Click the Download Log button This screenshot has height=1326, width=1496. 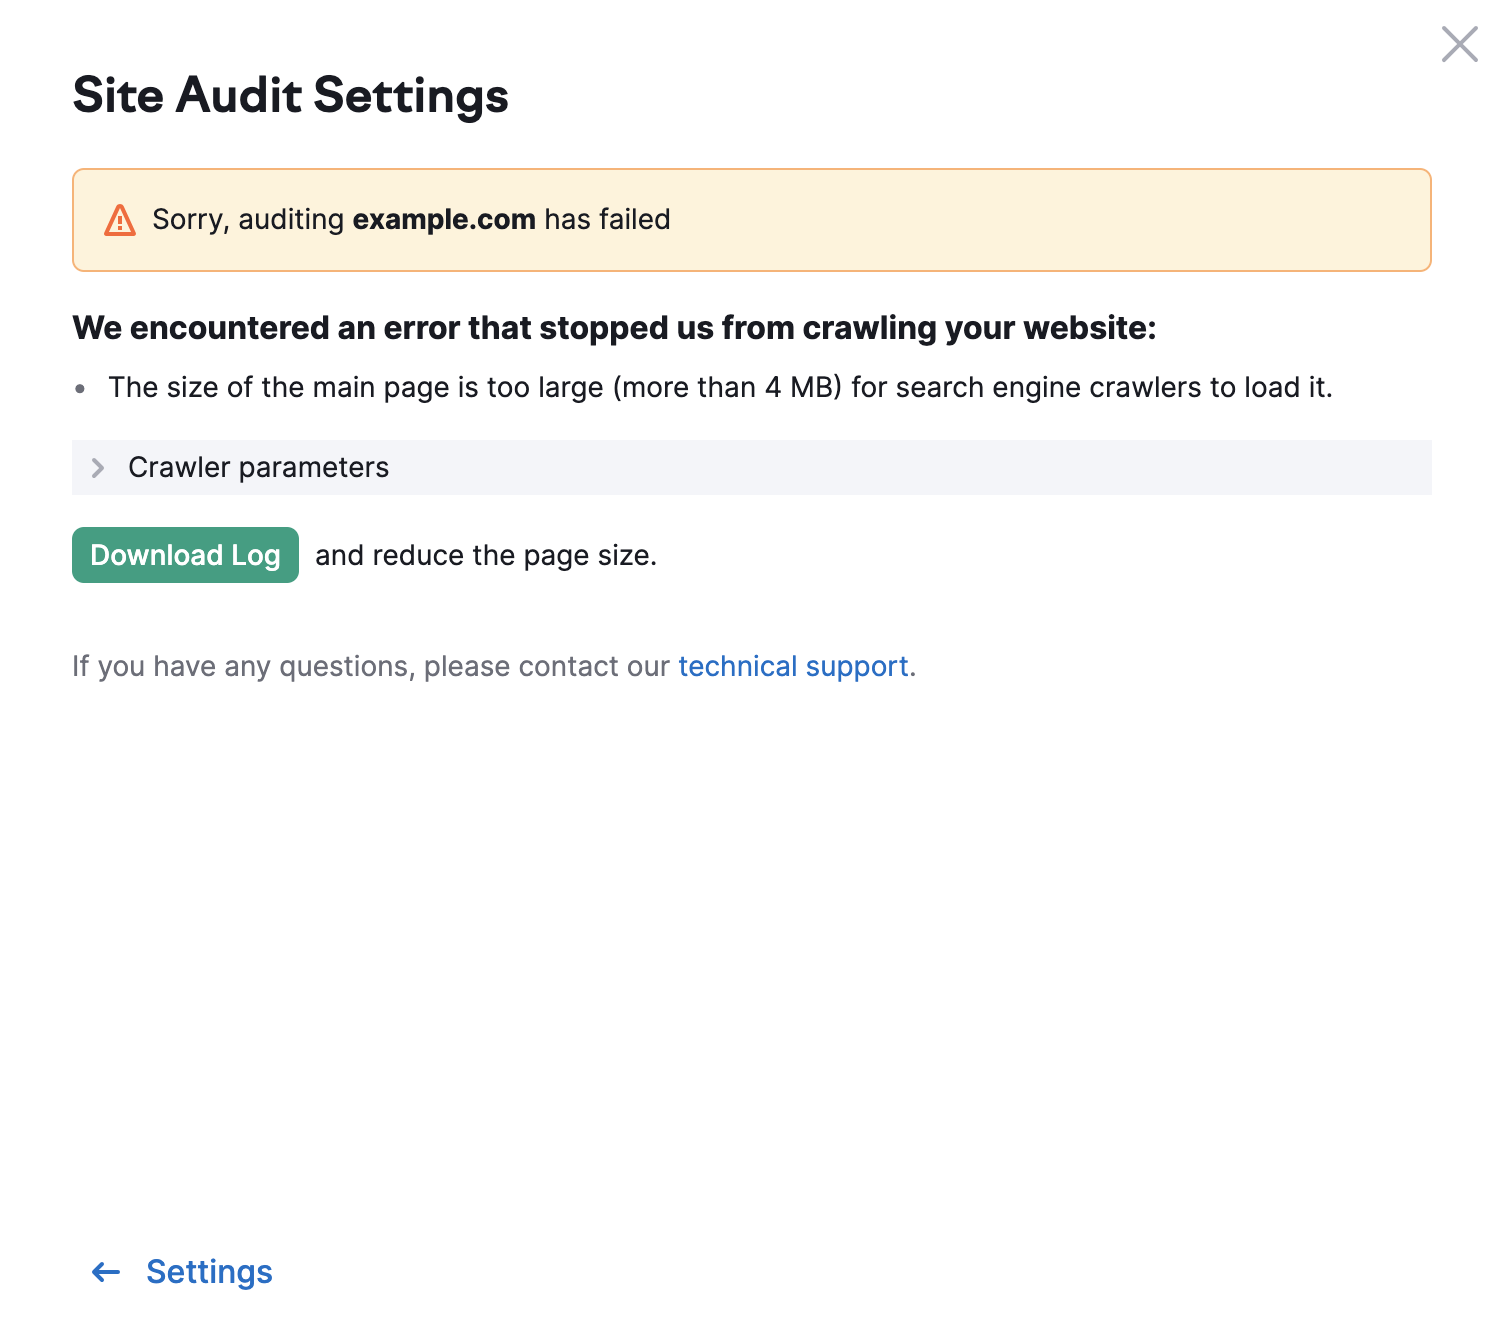(185, 554)
